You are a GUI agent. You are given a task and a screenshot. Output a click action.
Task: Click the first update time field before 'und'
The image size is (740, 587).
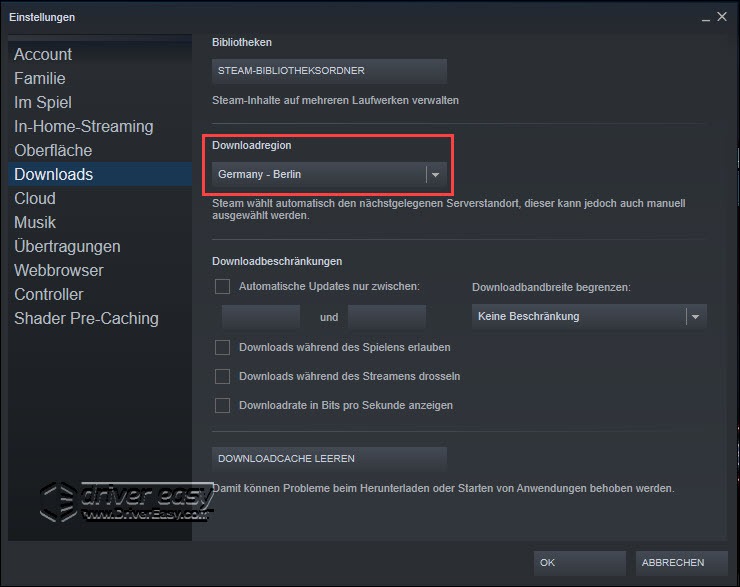coord(261,317)
